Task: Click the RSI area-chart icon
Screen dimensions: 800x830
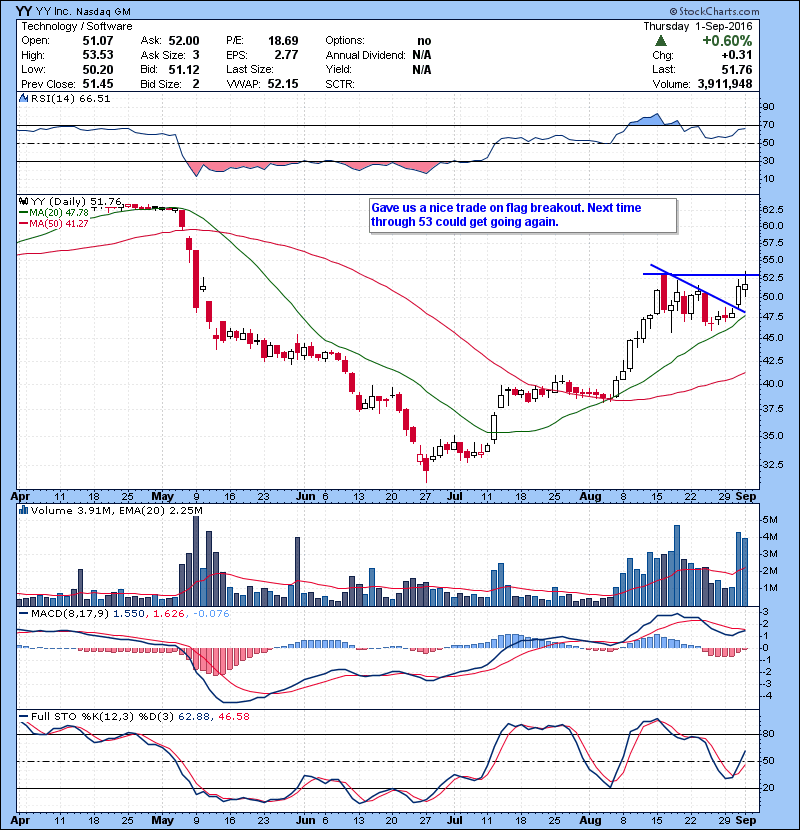Action: pos(23,98)
